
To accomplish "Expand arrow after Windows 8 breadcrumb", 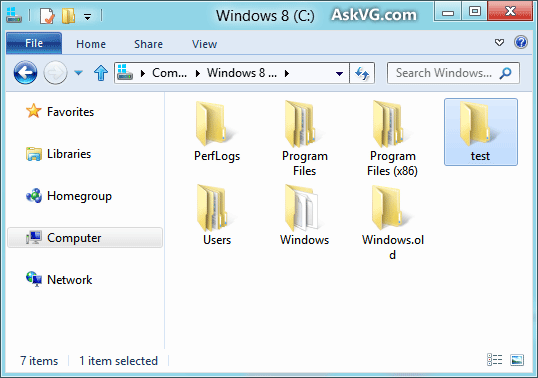I will coord(287,73).
